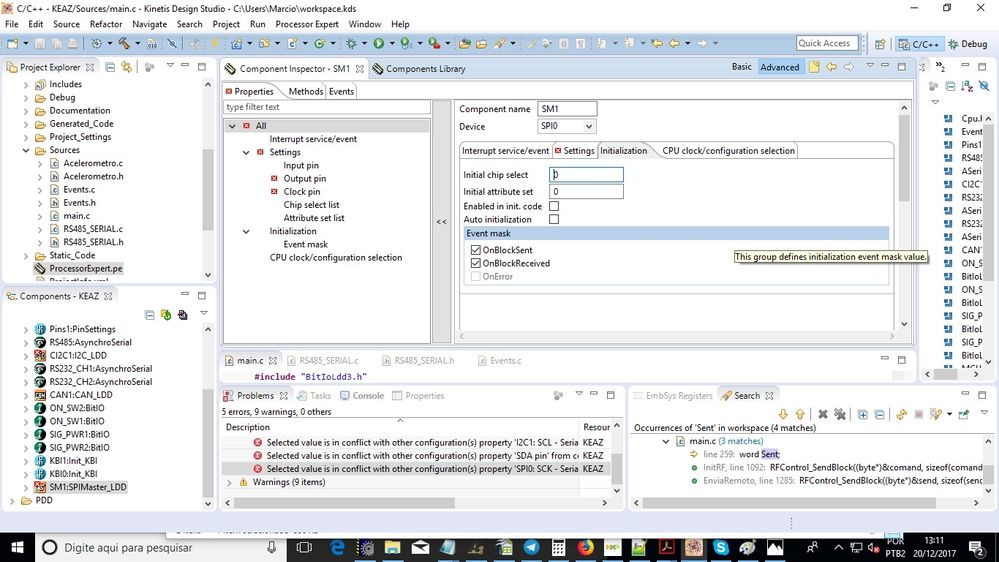
Task: Open the RS485_SERIAL.c editor tab
Action: 323,361
